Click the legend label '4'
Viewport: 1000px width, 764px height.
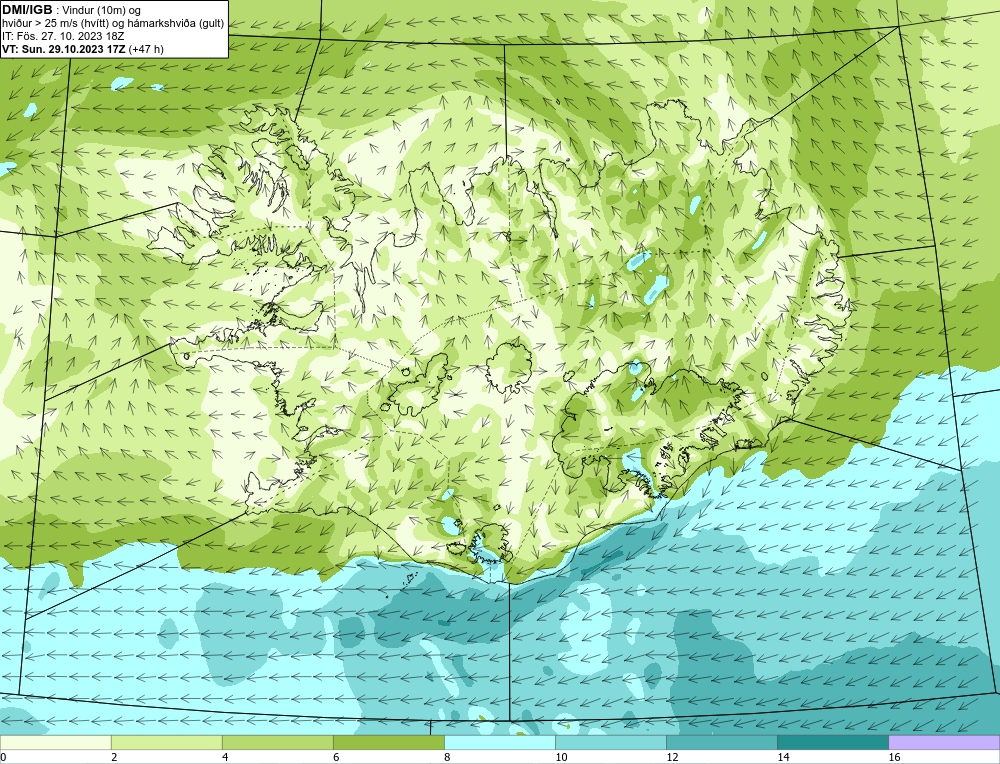click(225, 757)
